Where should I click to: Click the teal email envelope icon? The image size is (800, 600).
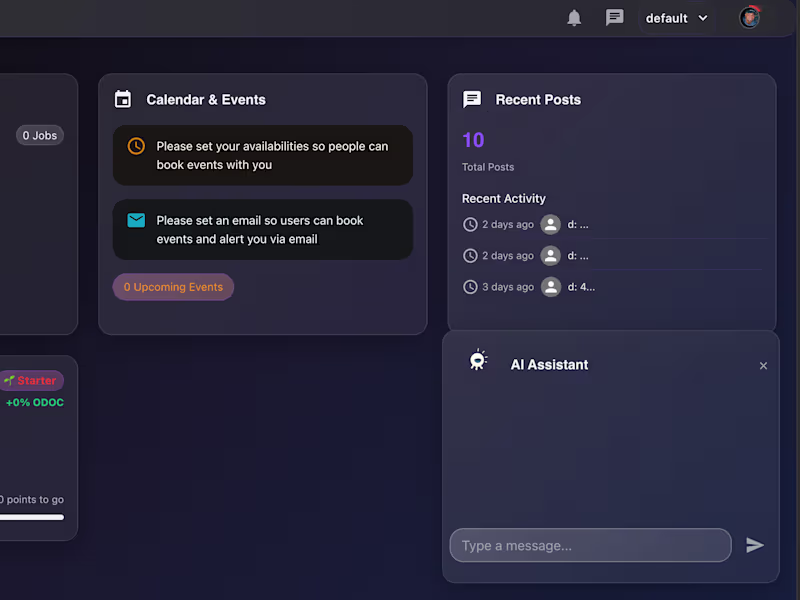click(x=136, y=220)
